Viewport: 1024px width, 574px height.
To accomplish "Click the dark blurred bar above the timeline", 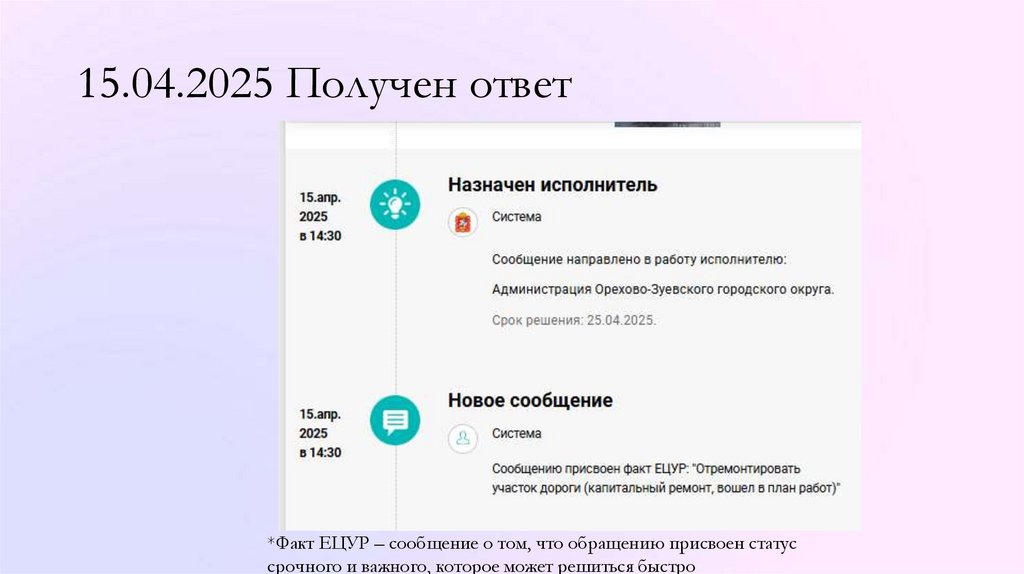I will (x=667, y=124).
